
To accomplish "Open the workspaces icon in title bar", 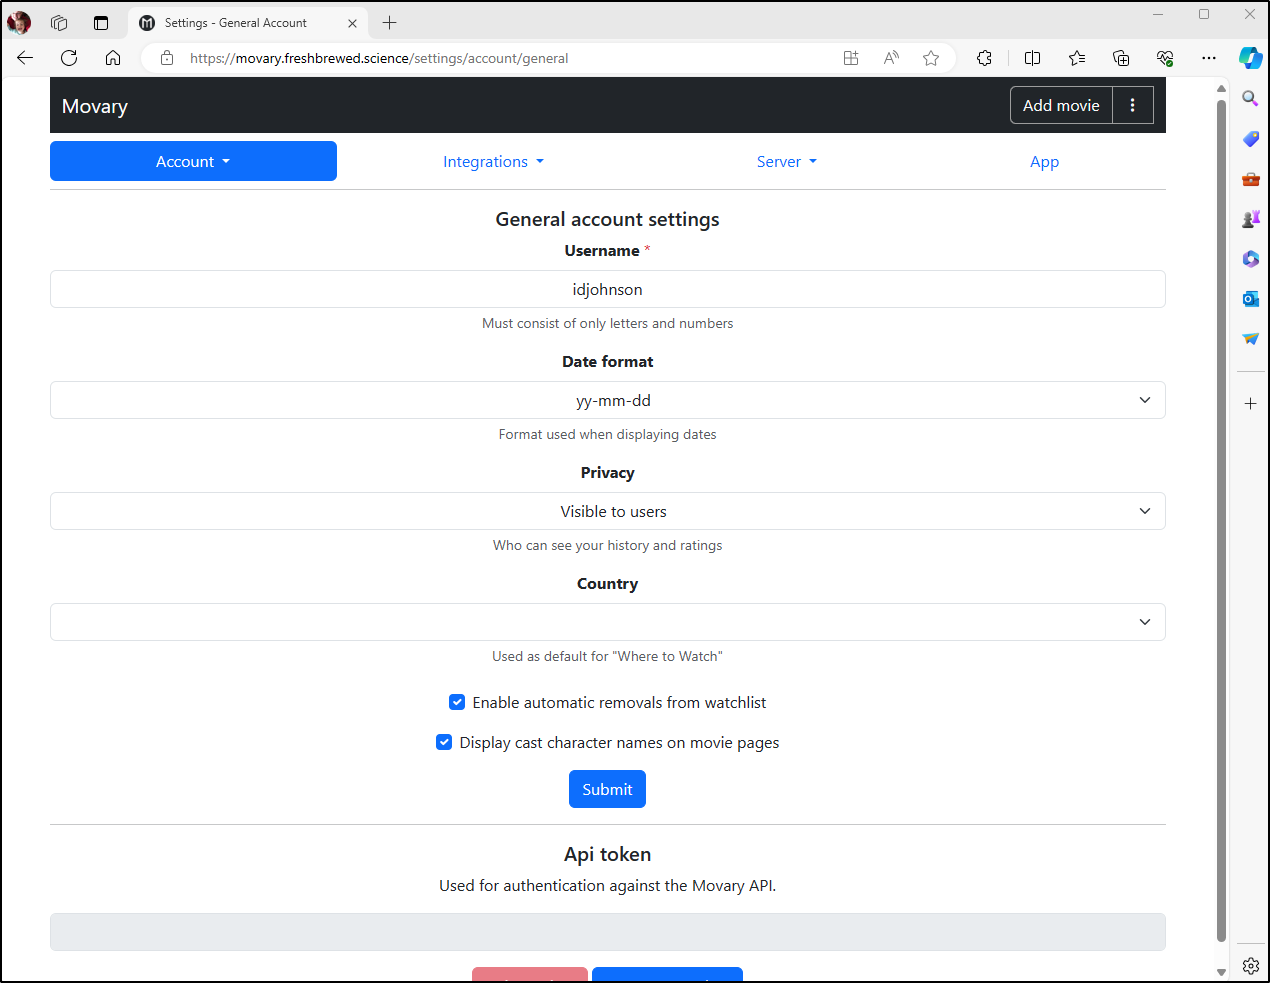I will [x=59, y=22].
